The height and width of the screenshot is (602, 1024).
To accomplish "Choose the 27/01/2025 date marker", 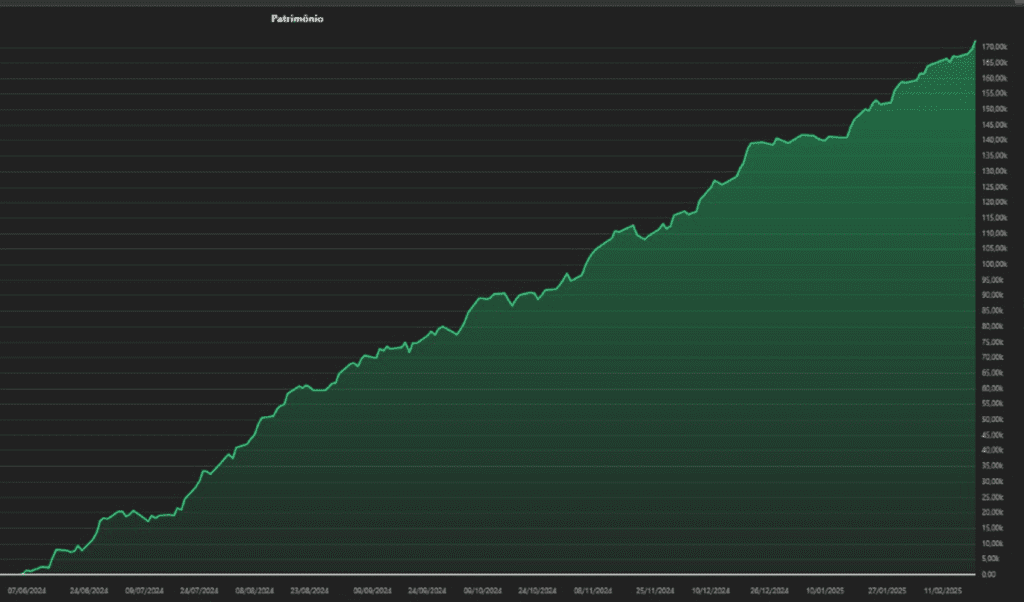I will pyautogui.click(x=888, y=591).
